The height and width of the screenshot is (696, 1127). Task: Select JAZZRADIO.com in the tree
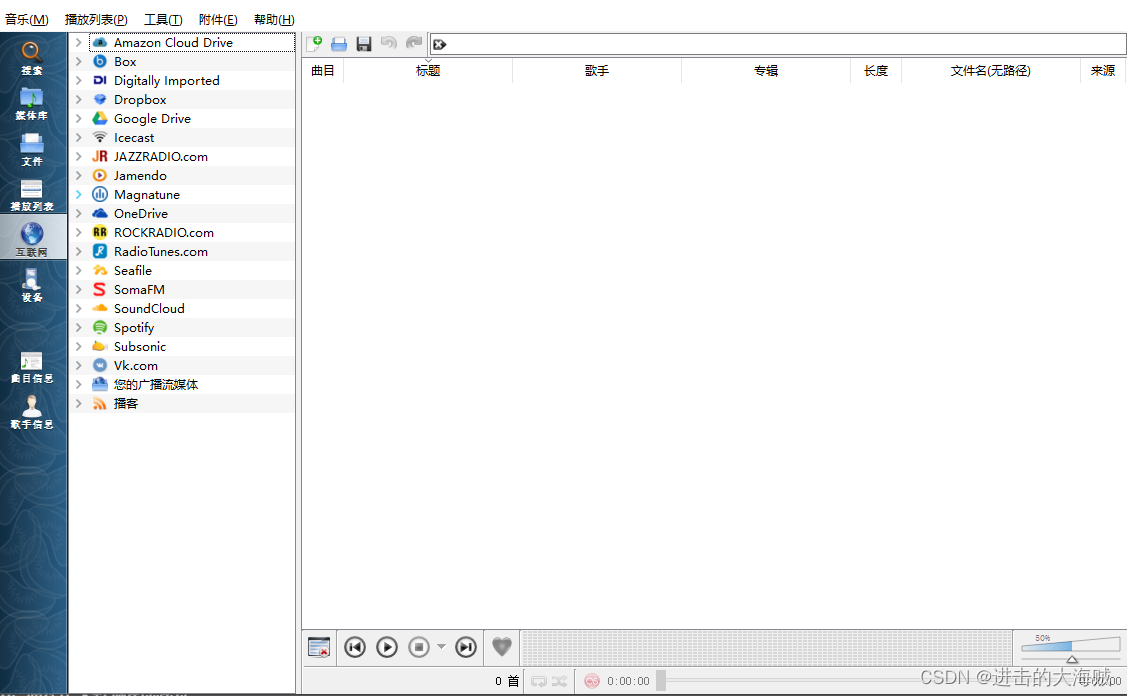(160, 157)
